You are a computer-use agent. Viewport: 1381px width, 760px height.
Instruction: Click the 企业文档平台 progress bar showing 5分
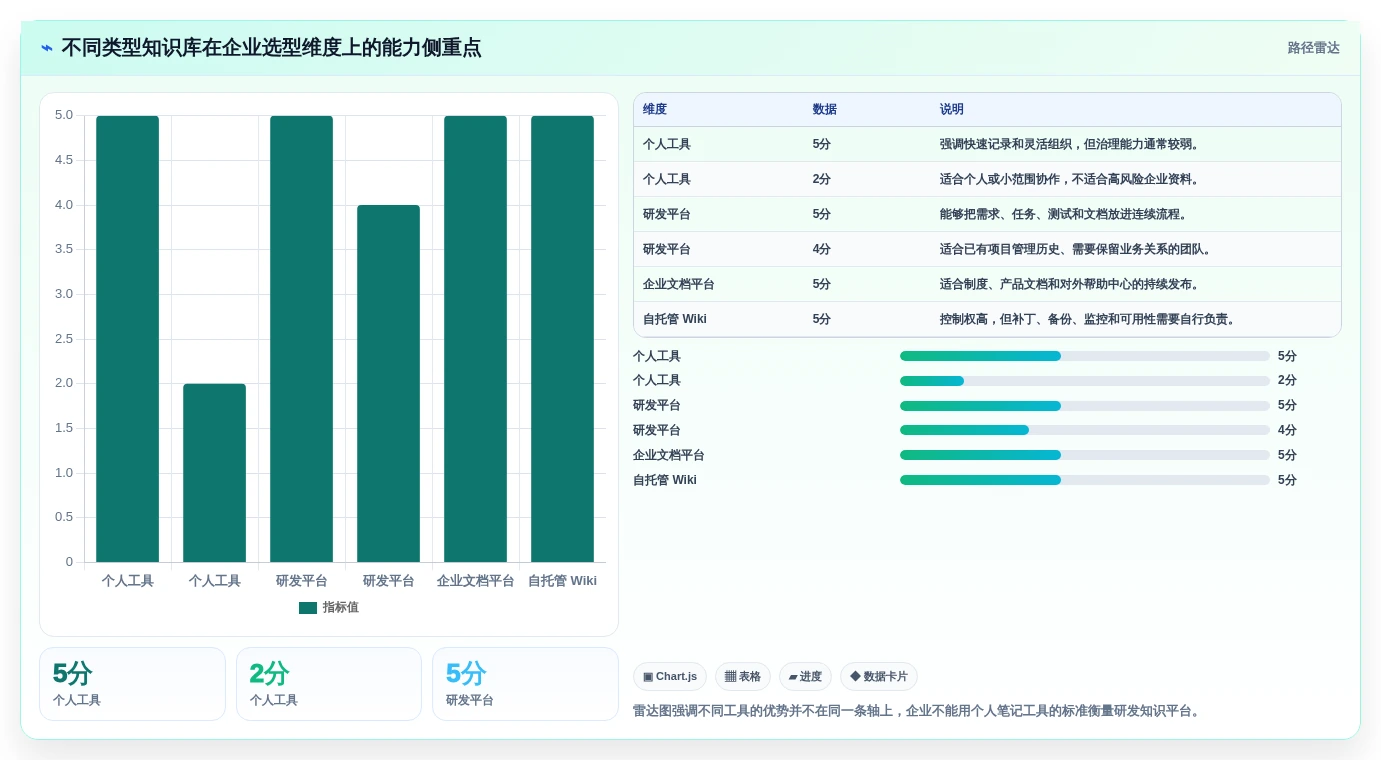click(x=1085, y=455)
